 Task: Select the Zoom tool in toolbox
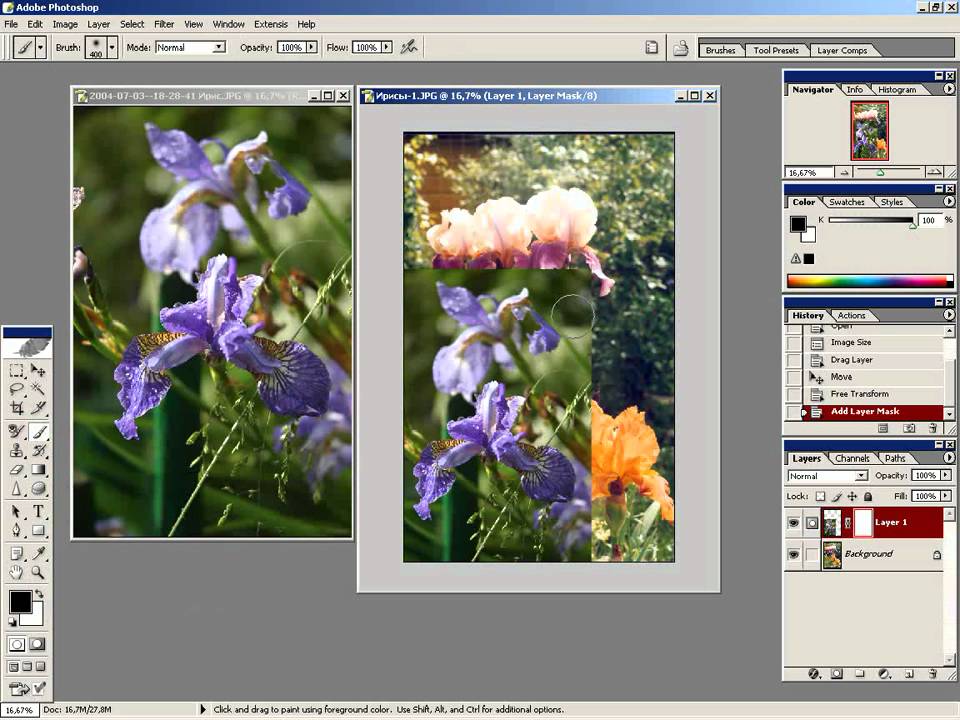coord(38,572)
